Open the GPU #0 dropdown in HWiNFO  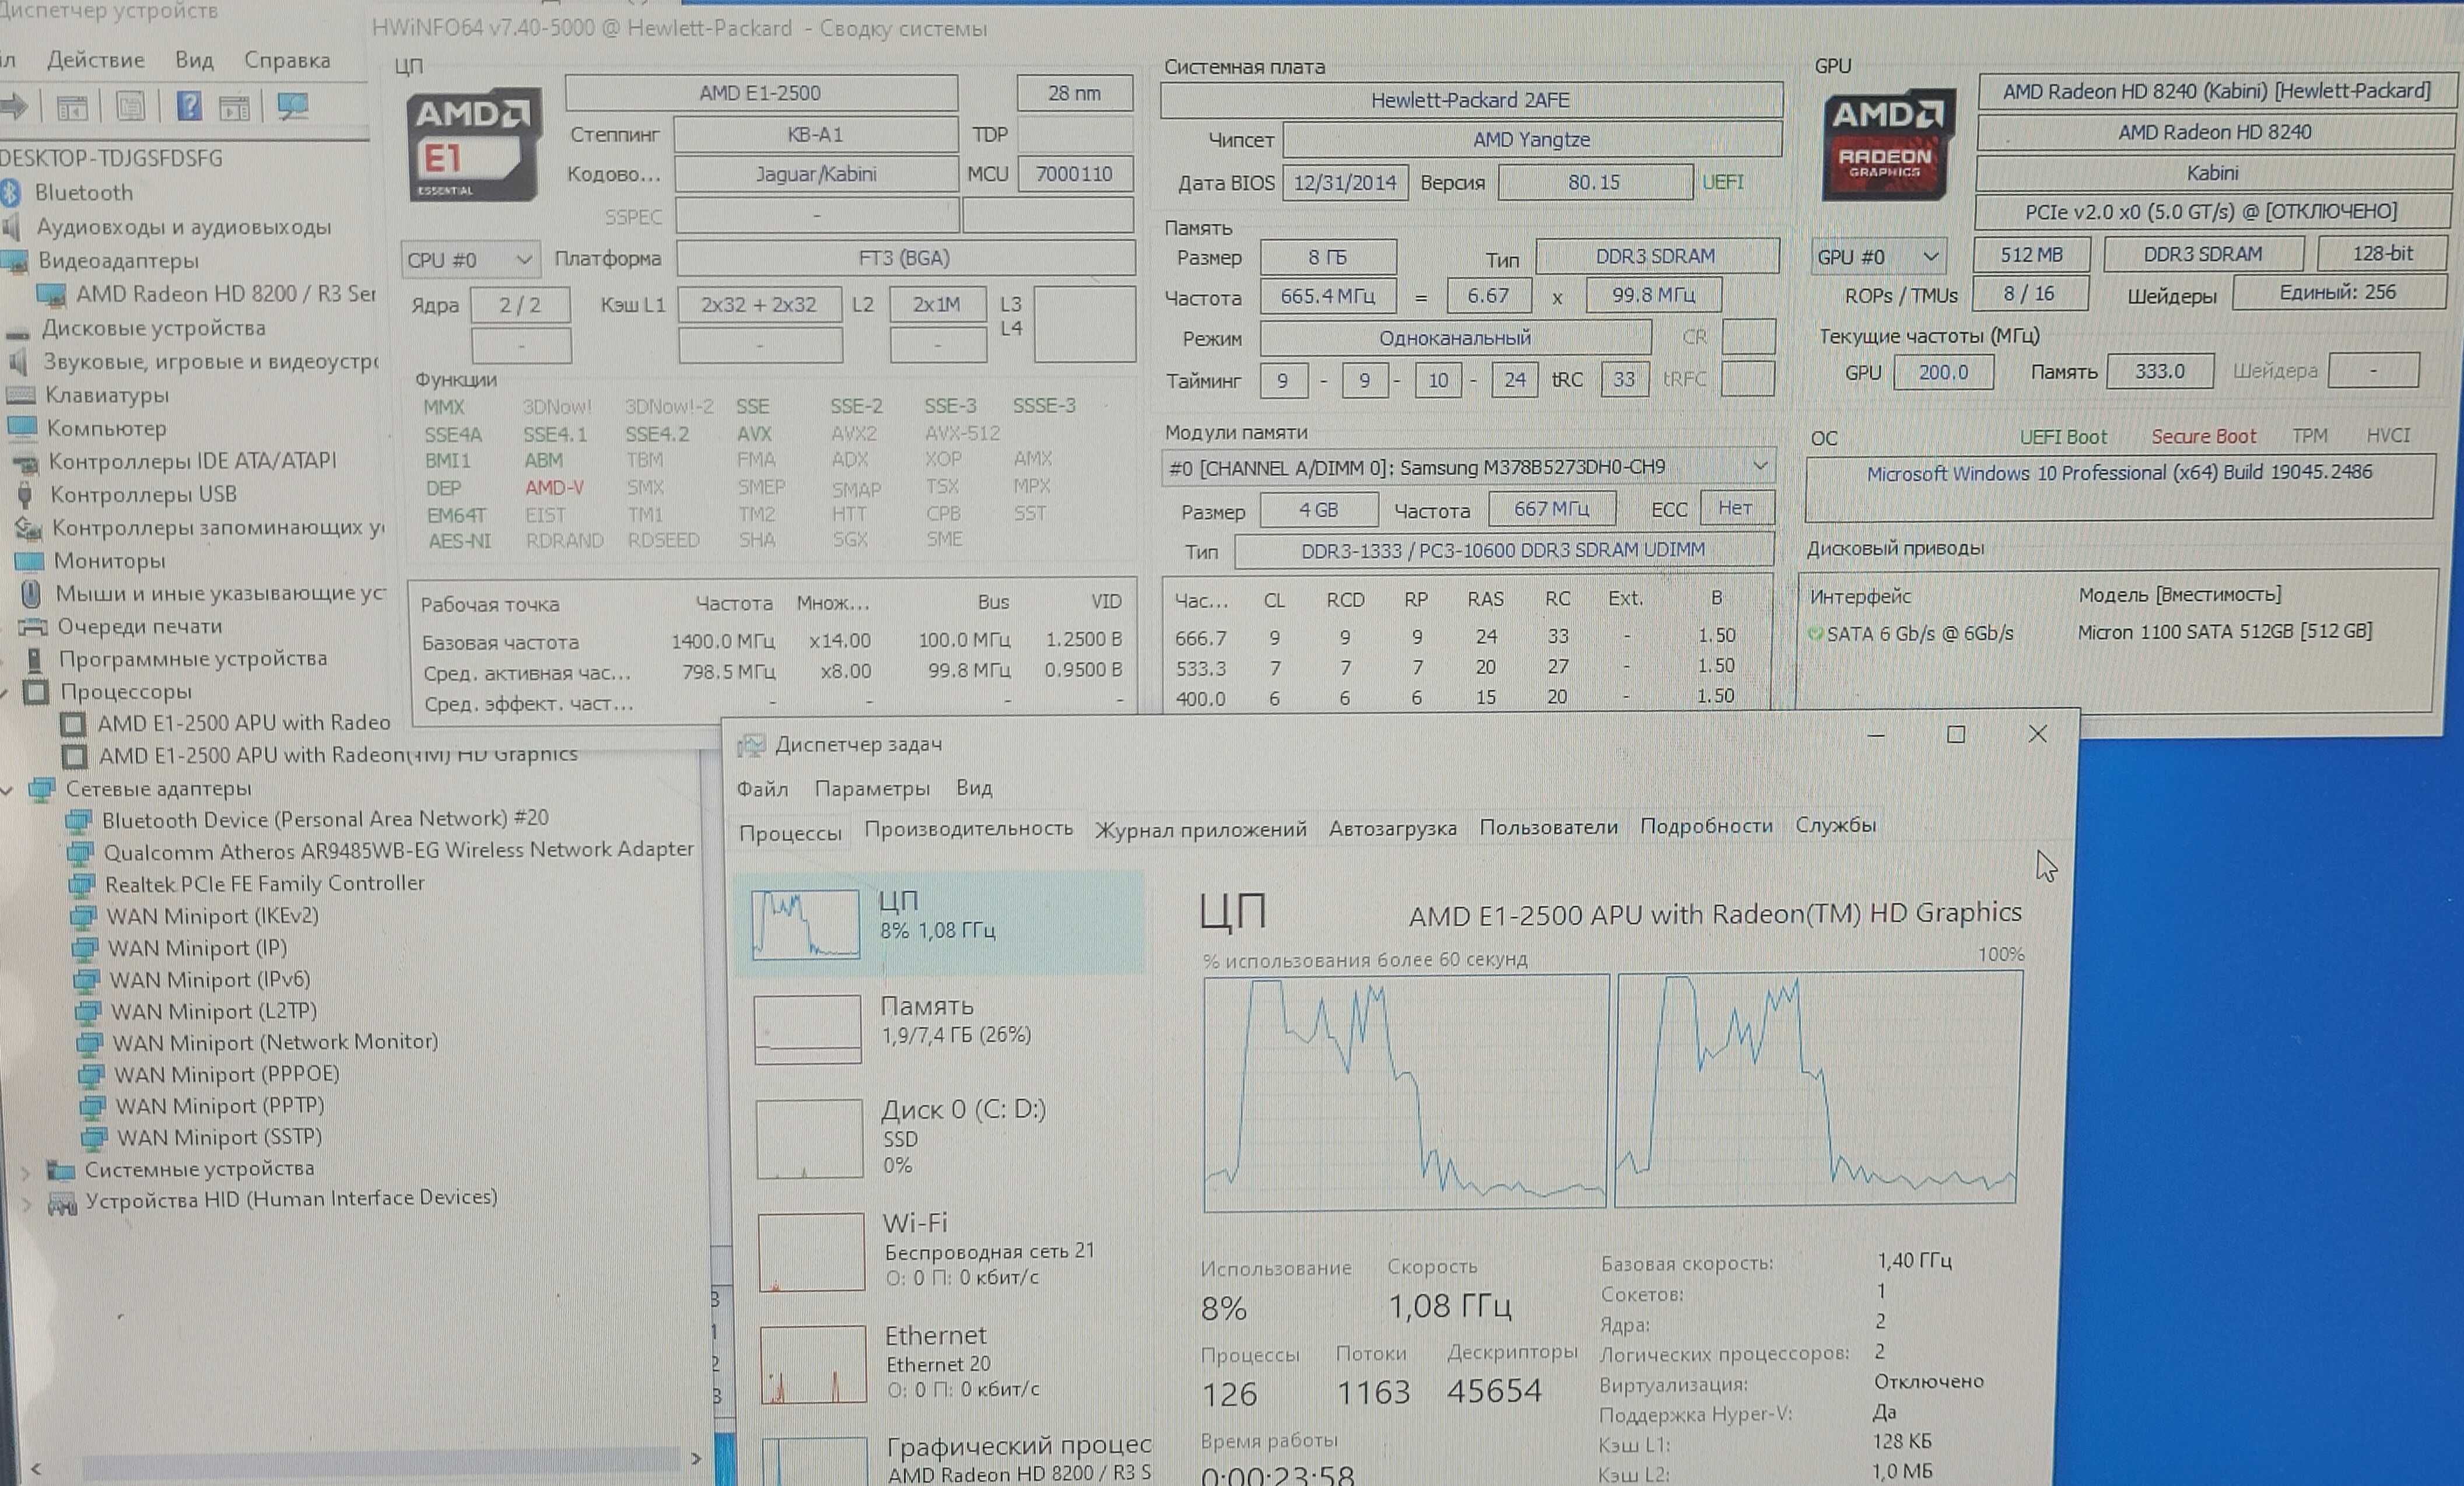[1878, 257]
